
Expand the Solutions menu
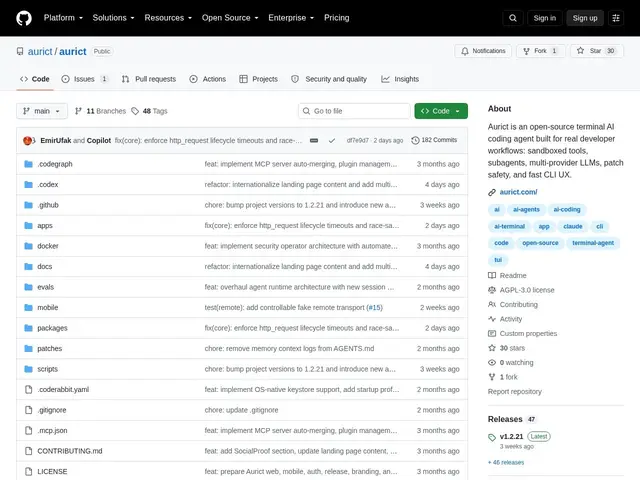click(x=113, y=18)
